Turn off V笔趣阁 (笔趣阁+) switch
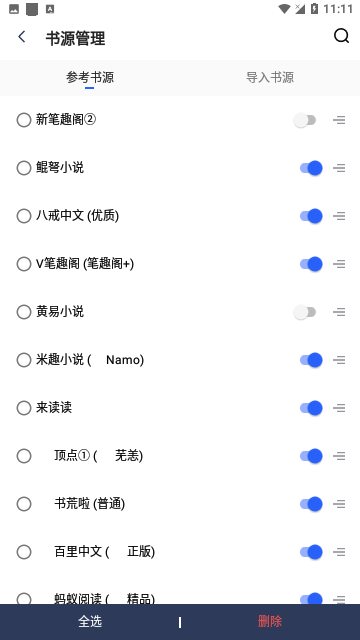 (311, 264)
